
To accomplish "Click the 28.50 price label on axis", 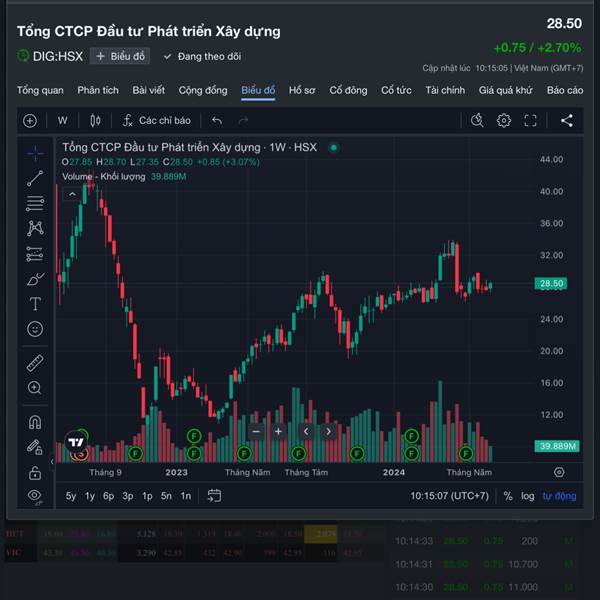I will [x=551, y=284].
